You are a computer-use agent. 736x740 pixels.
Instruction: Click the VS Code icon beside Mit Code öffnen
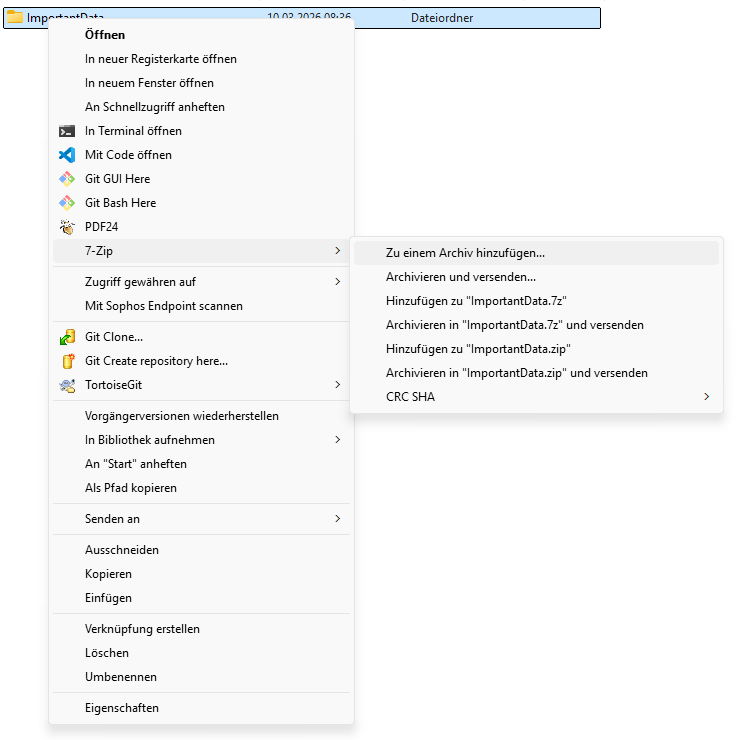click(x=67, y=155)
